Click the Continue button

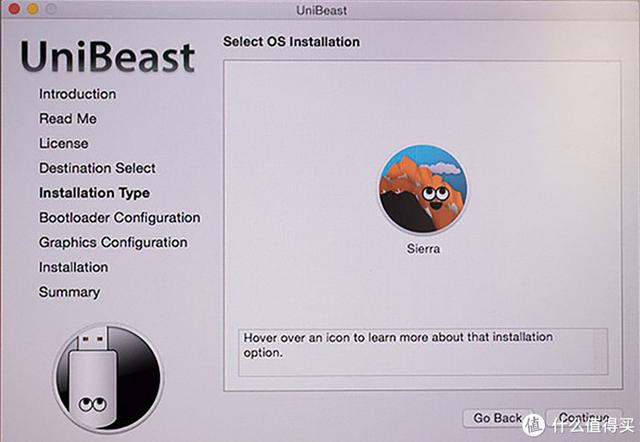tap(584, 418)
